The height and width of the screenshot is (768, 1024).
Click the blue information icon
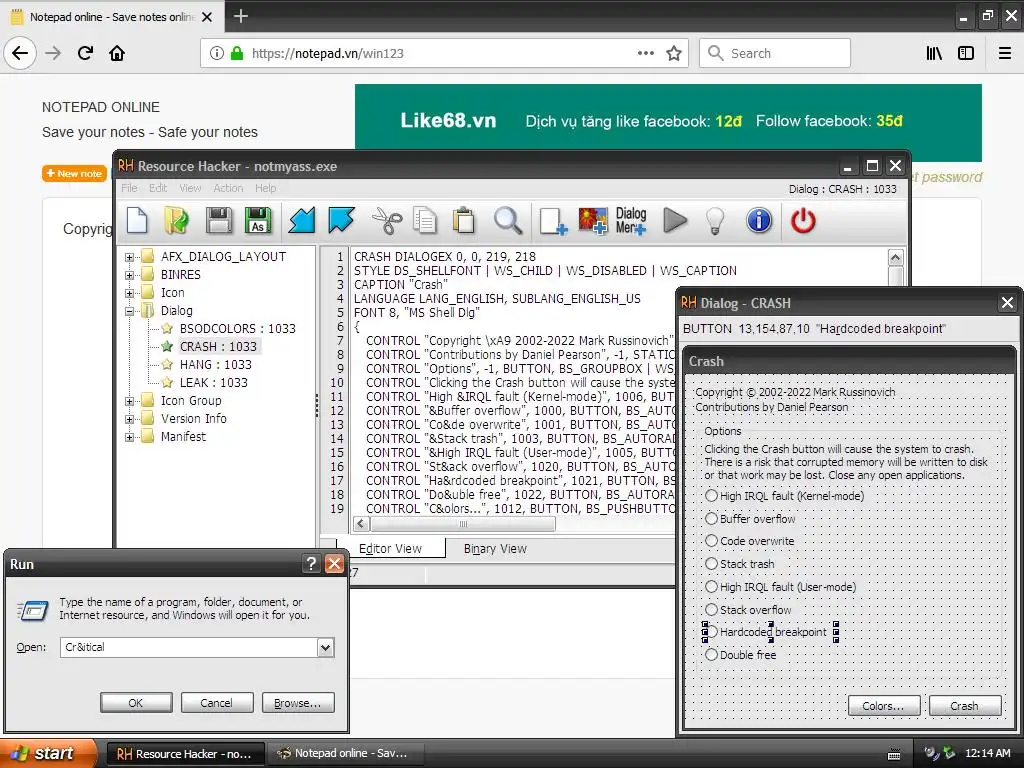click(x=759, y=220)
